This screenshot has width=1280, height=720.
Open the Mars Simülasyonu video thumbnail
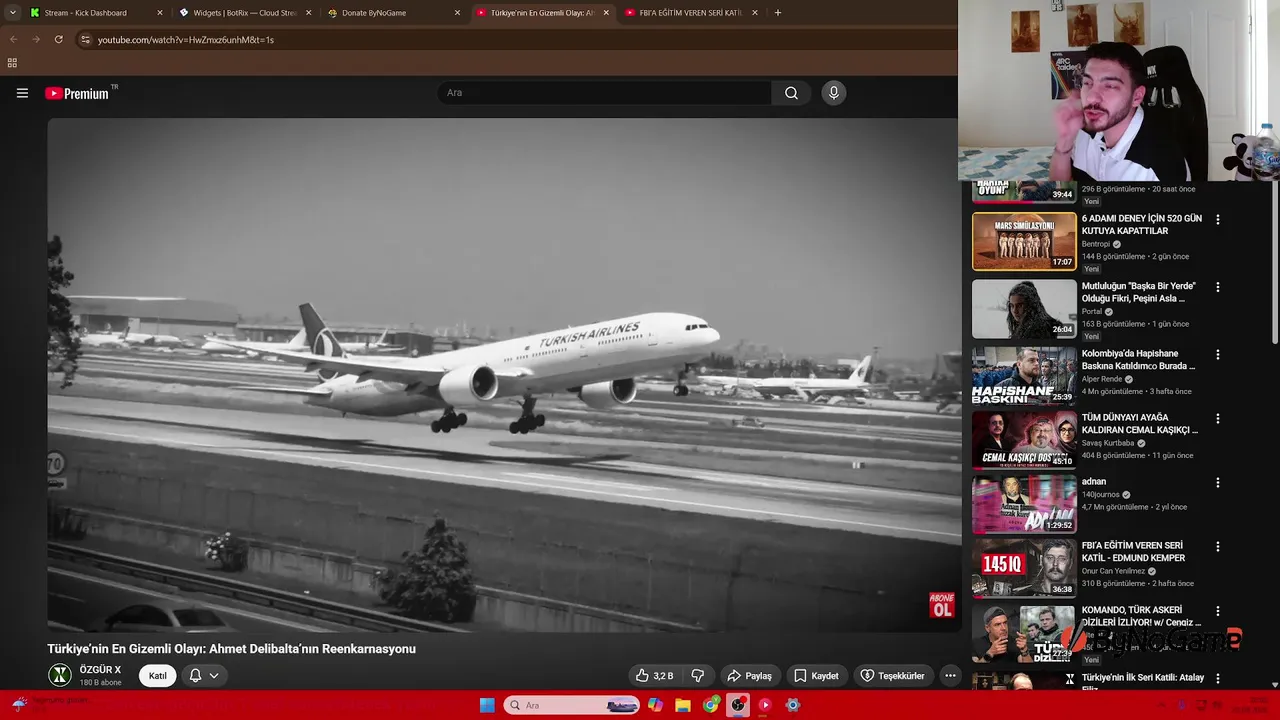[1024, 241]
